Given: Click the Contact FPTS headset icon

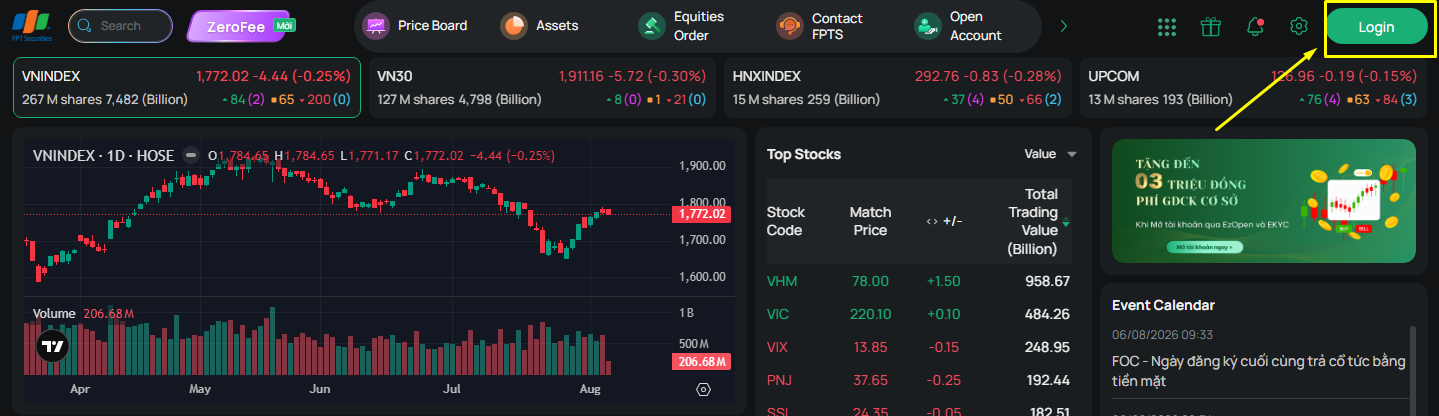Looking at the screenshot, I should tap(790, 26).
